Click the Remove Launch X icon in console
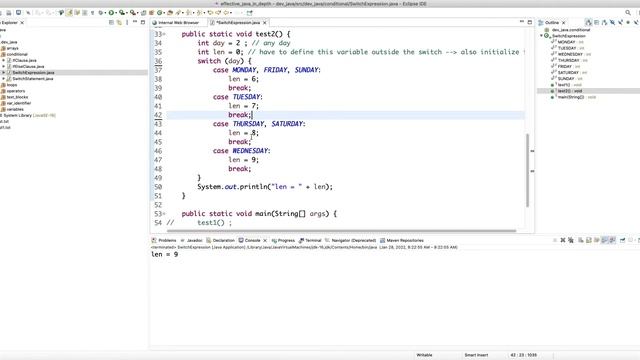 563,240
